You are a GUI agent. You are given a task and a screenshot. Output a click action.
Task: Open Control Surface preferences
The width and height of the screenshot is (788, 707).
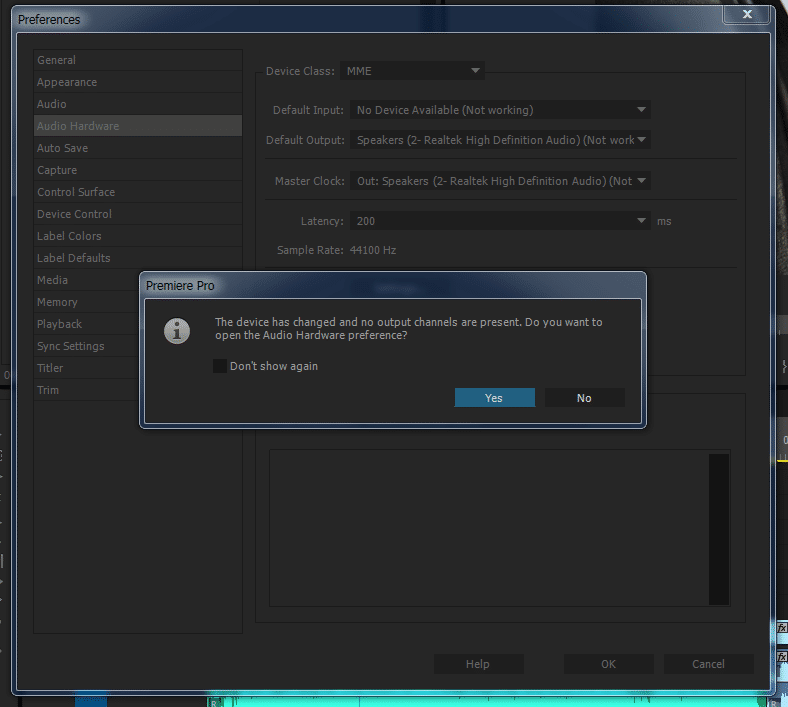point(138,192)
